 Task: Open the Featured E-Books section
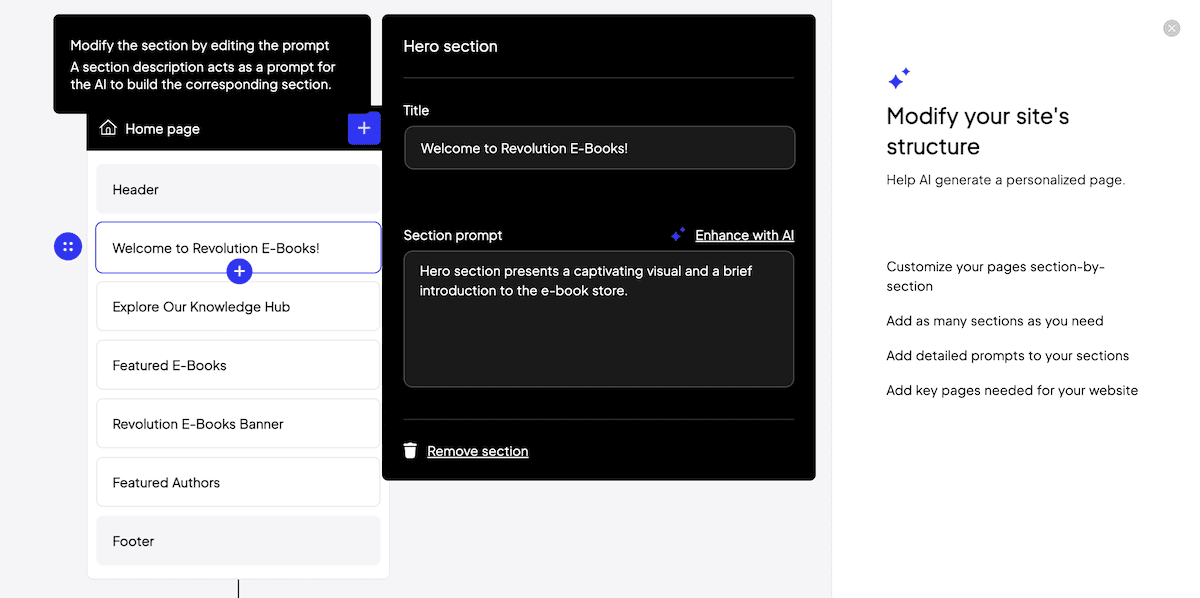238,365
